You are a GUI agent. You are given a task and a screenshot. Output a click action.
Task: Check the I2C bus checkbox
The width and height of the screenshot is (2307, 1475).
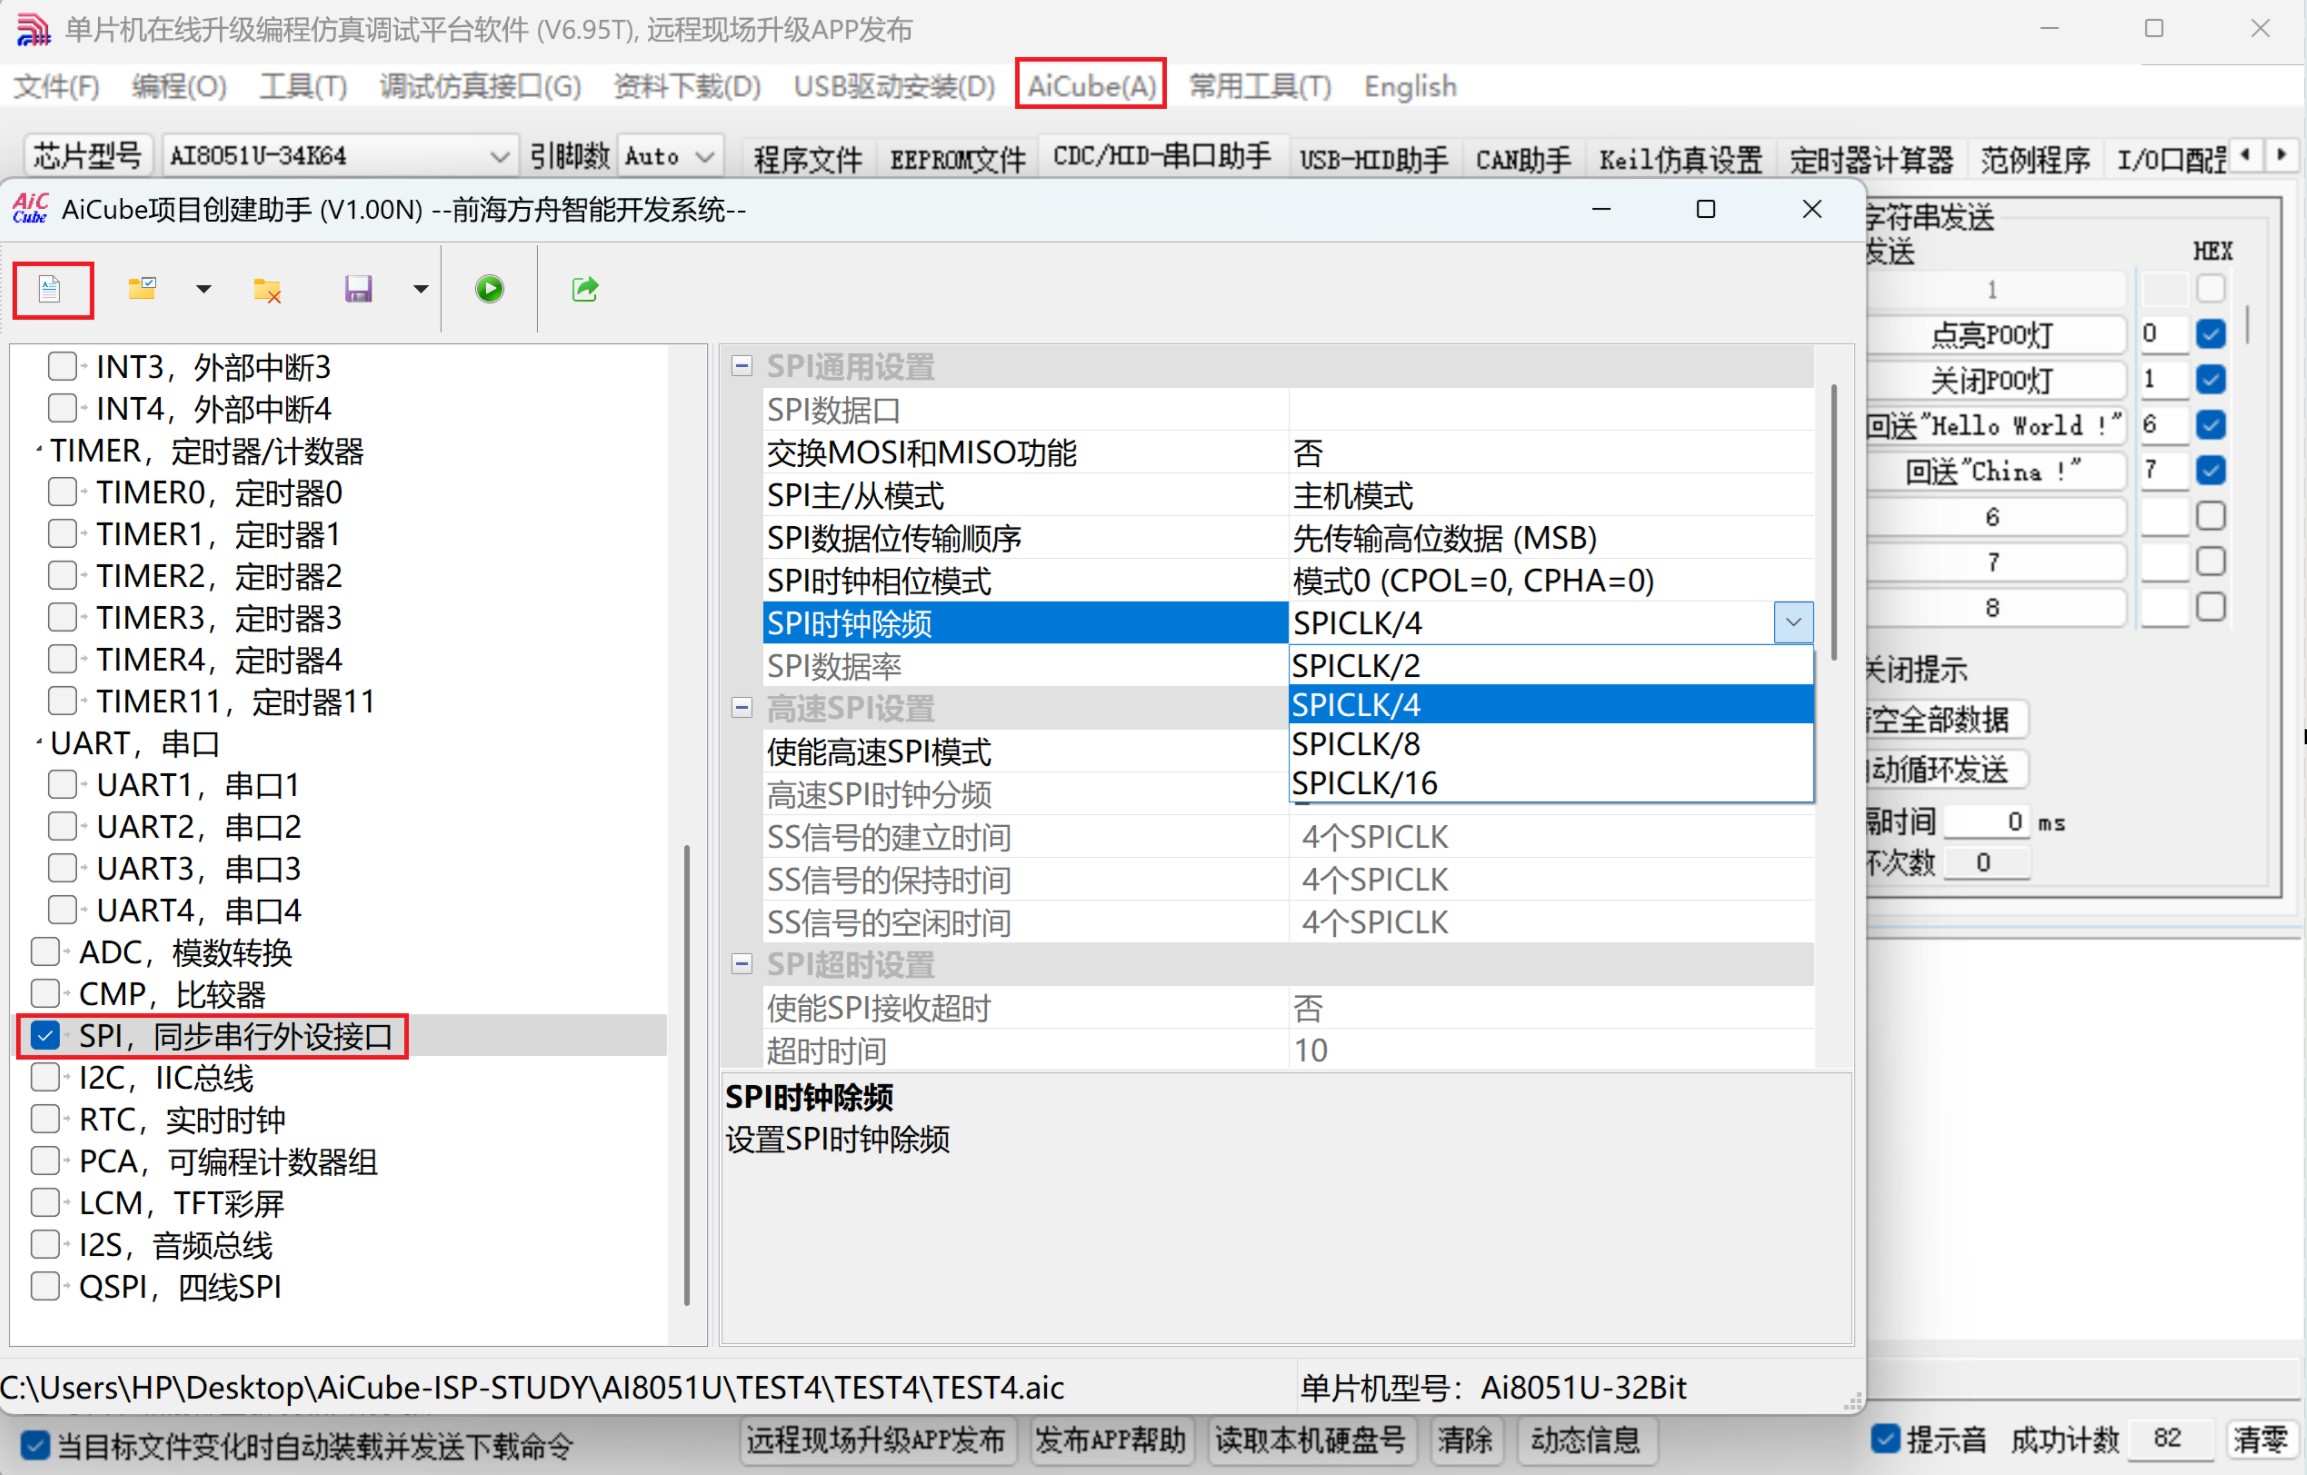[x=45, y=1078]
